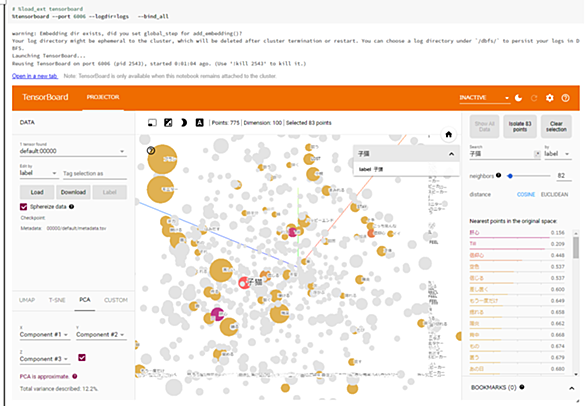This screenshot has height=406, width=586.
Task: Adjust the neighbors slider handle
Action: click(510, 176)
